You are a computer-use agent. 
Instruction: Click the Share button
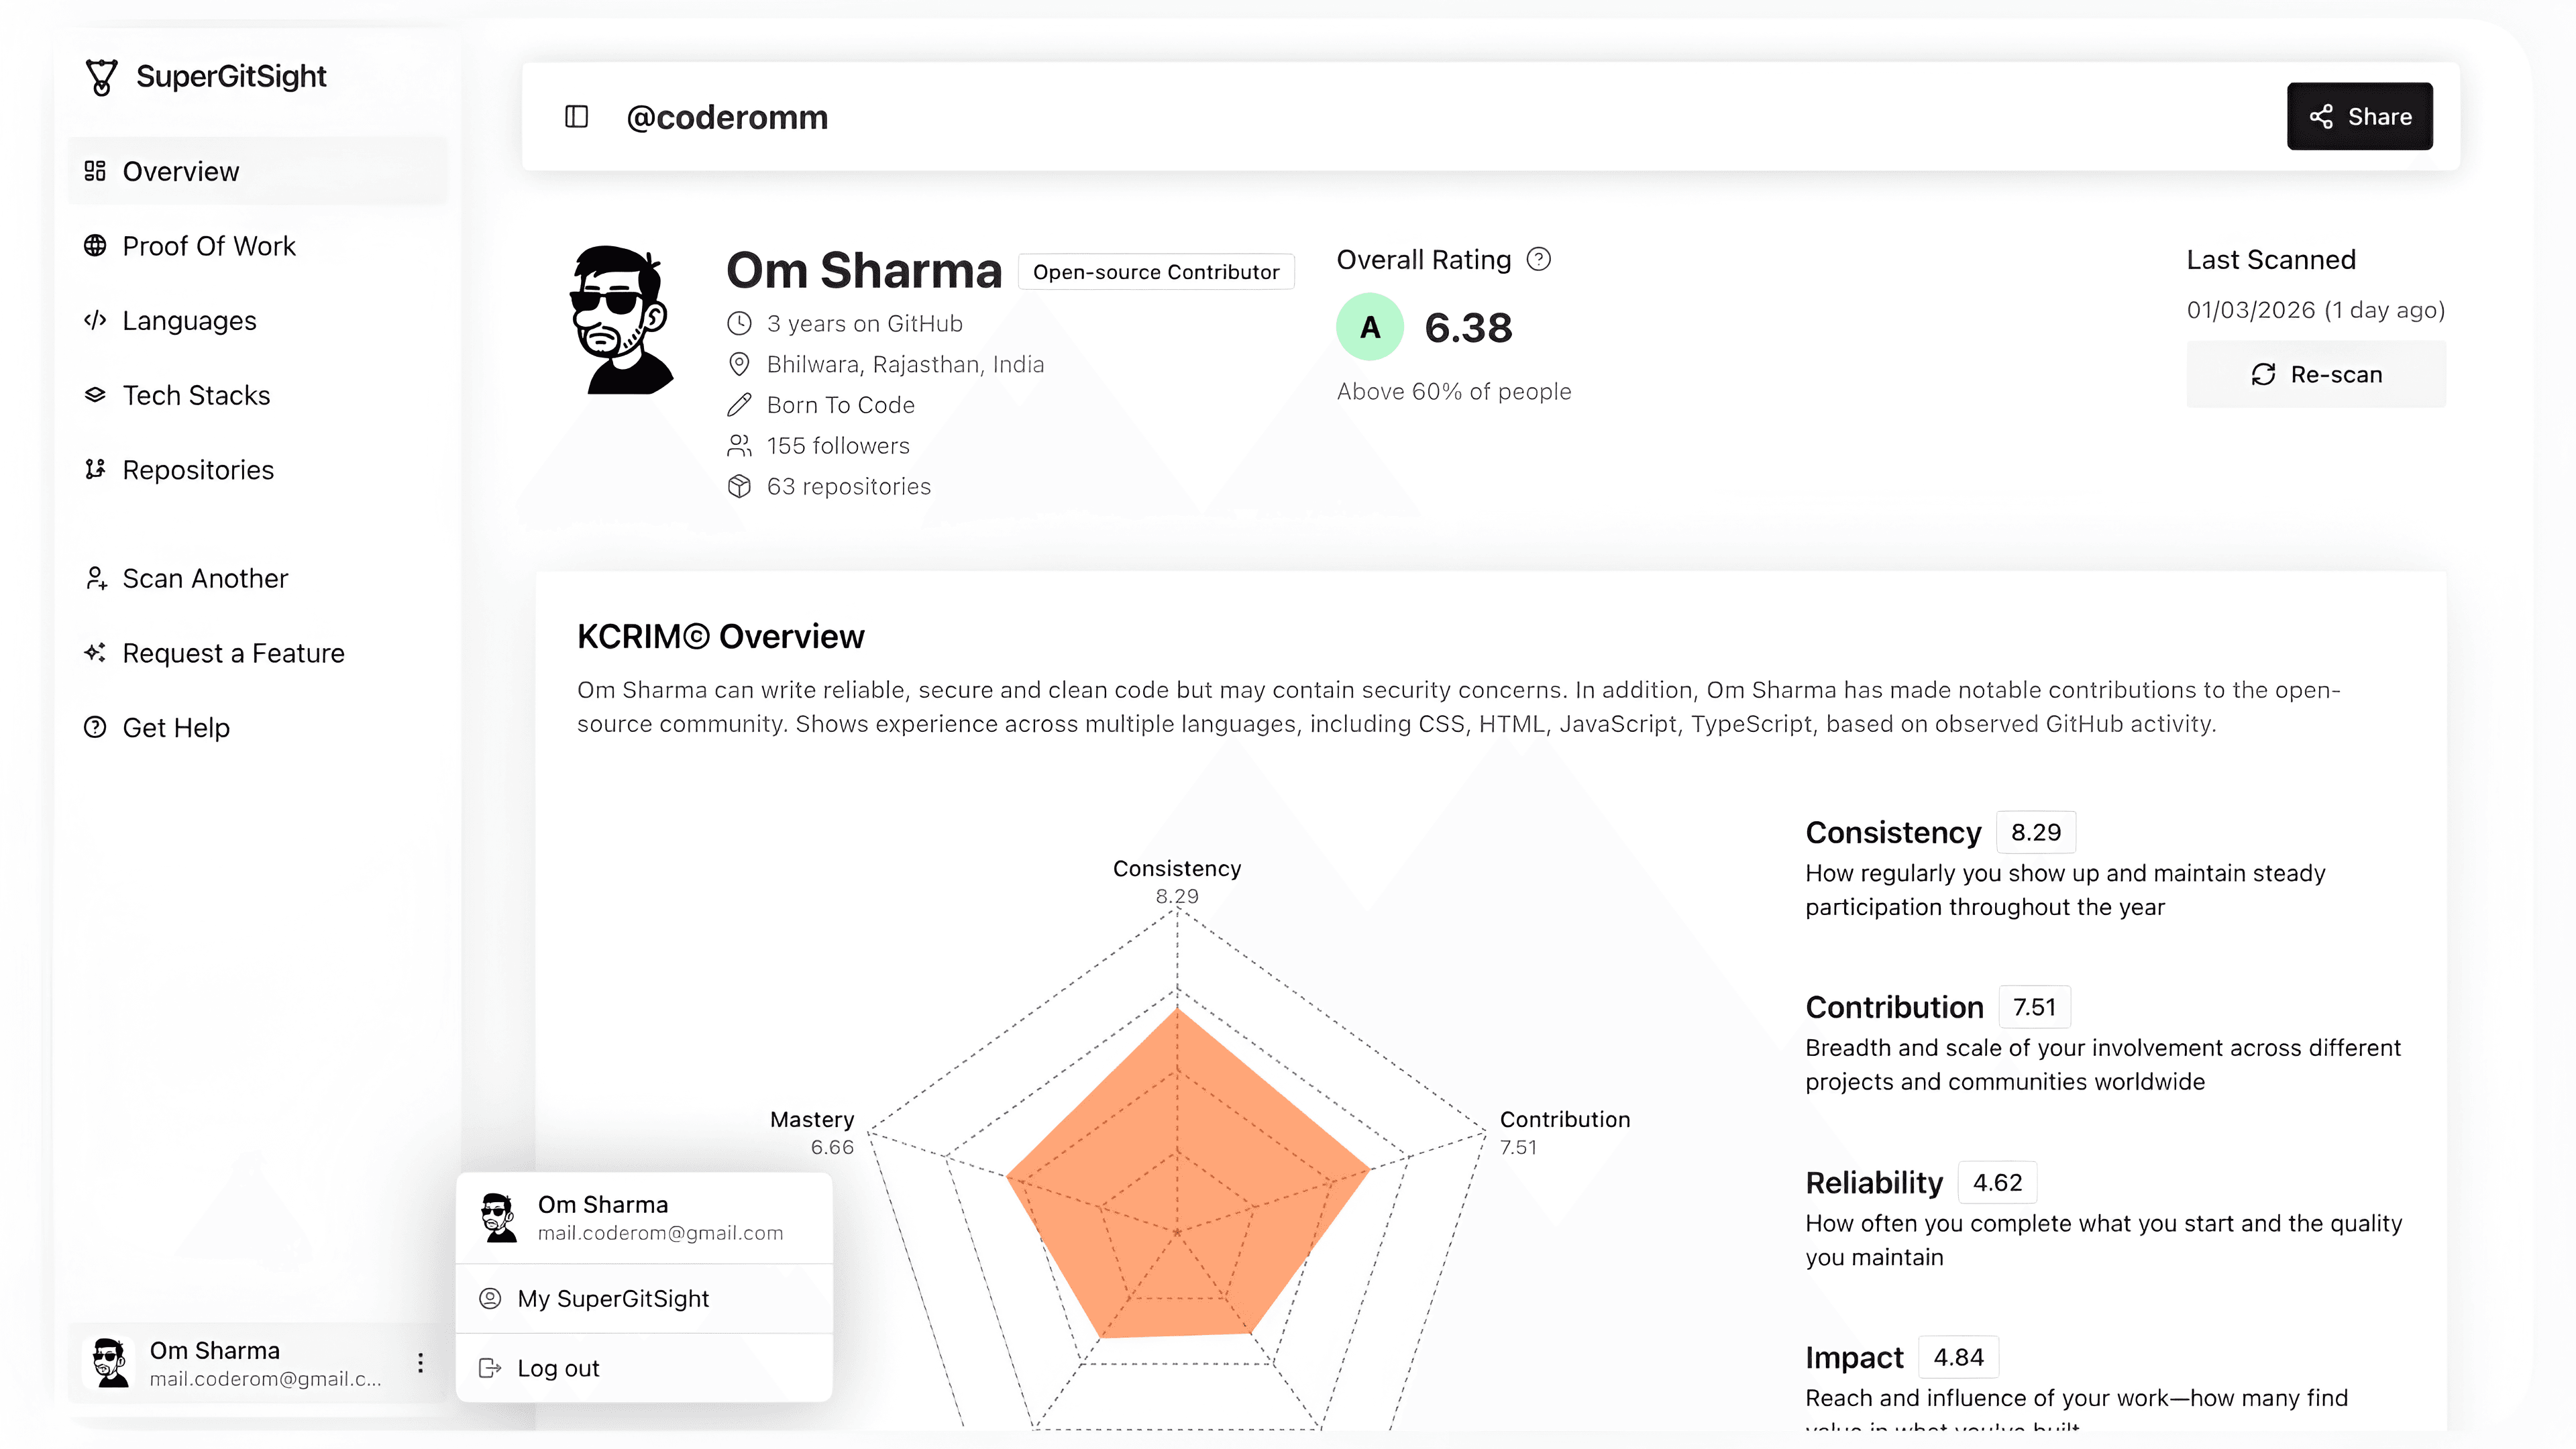2360,116
